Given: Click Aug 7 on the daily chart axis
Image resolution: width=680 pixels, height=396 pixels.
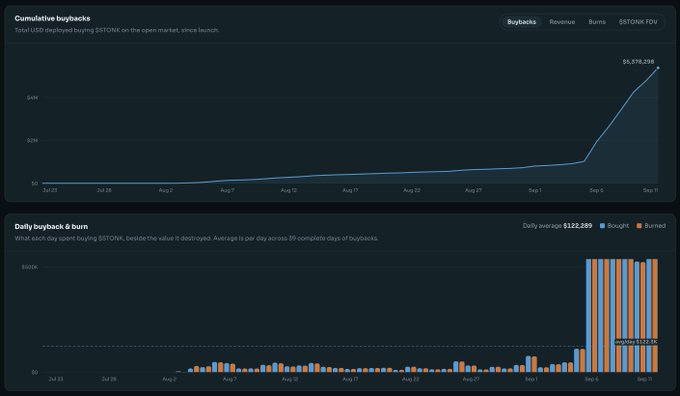Looking at the screenshot, I should click(229, 379).
